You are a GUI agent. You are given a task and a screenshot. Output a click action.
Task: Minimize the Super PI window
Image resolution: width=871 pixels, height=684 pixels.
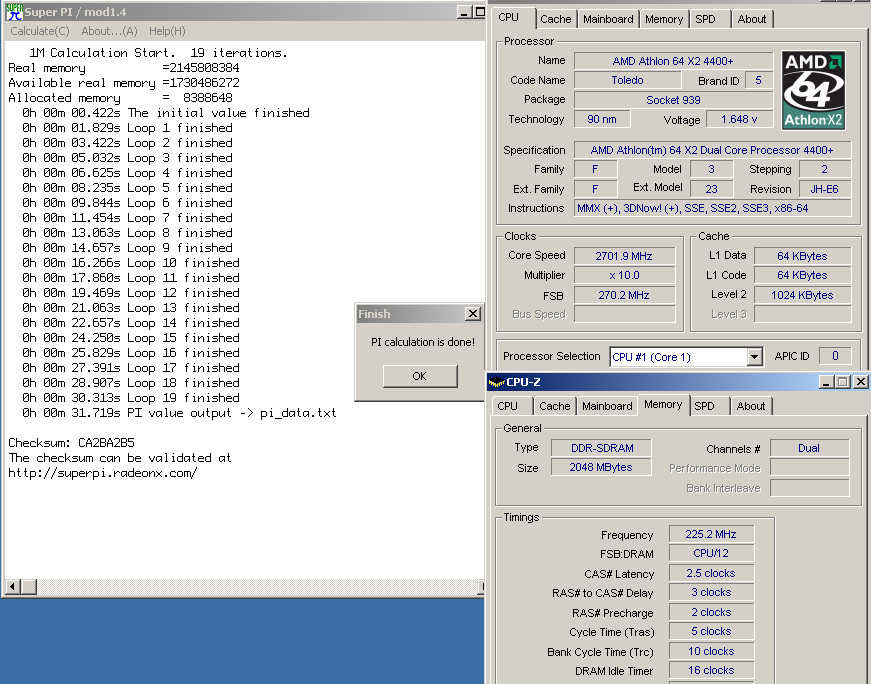coord(464,12)
